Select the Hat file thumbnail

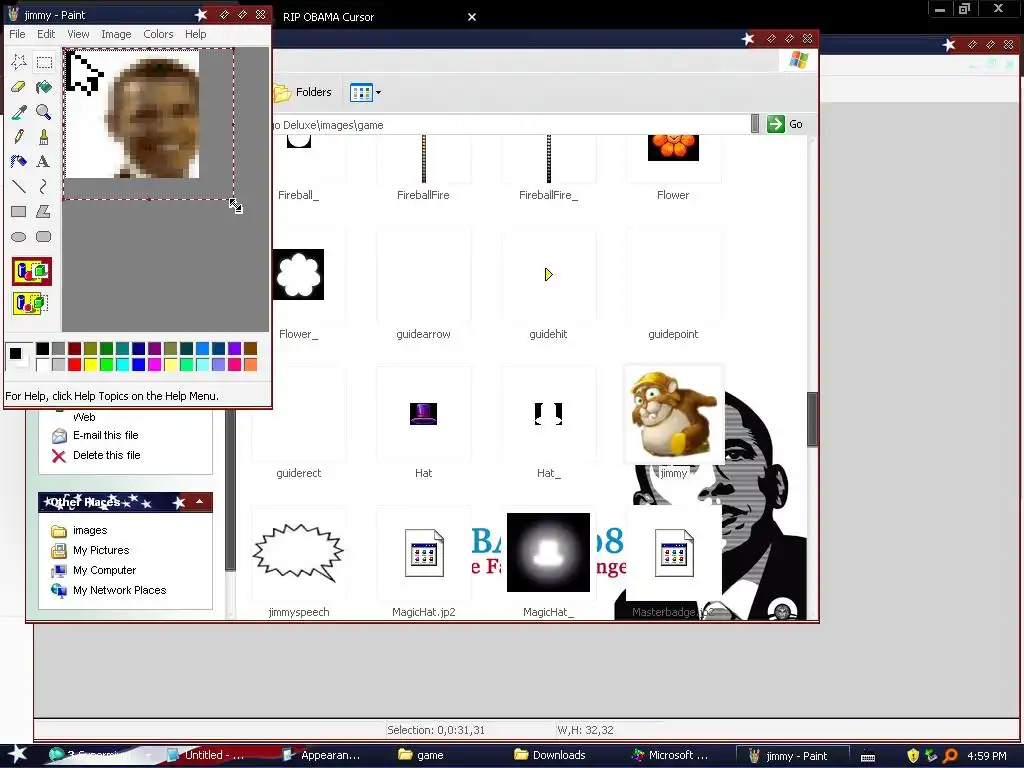(423, 414)
